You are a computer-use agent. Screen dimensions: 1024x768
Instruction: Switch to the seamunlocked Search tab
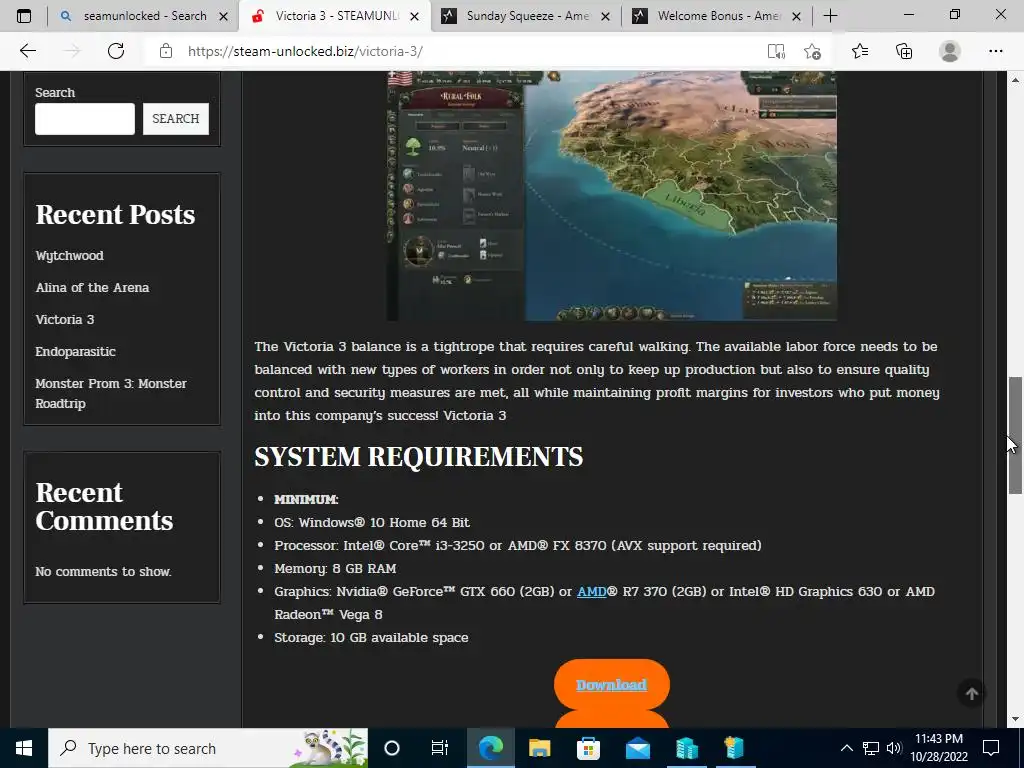pos(144,16)
